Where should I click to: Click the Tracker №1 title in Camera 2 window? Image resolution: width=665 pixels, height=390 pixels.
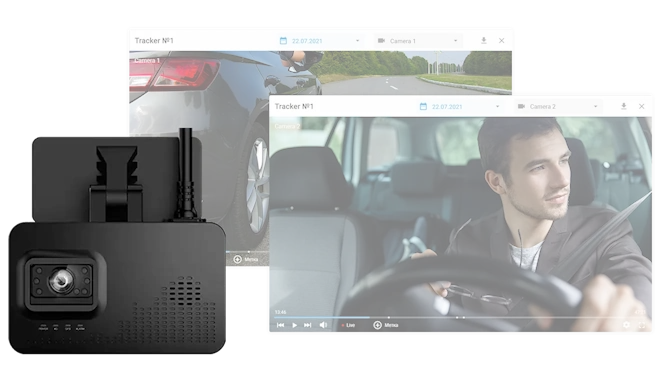click(294, 106)
